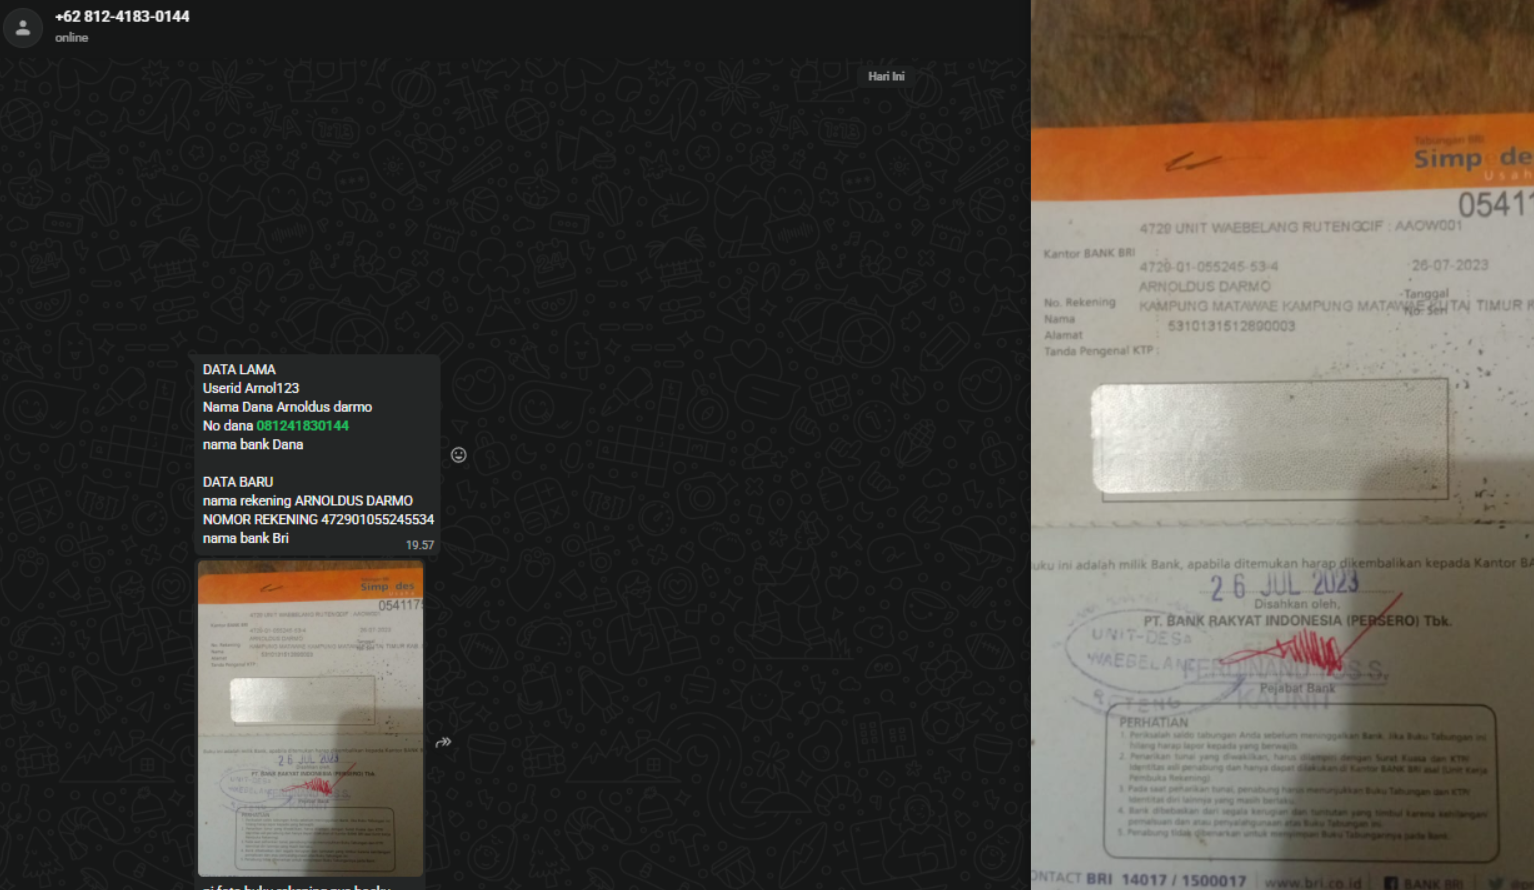This screenshot has height=890, width=1534.
Task: Click the blank white label on the large passbook photo
Action: click(1270, 438)
